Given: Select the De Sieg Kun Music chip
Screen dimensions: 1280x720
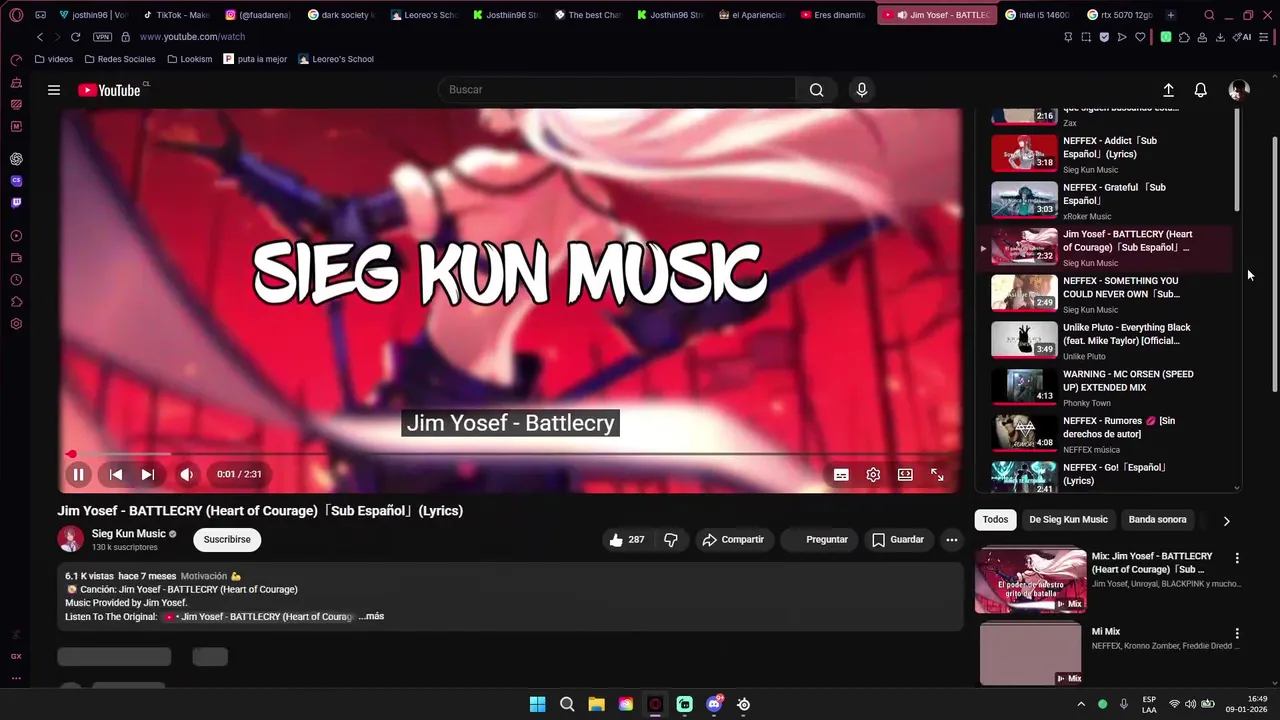Looking at the screenshot, I should [x=1068, y=520].
